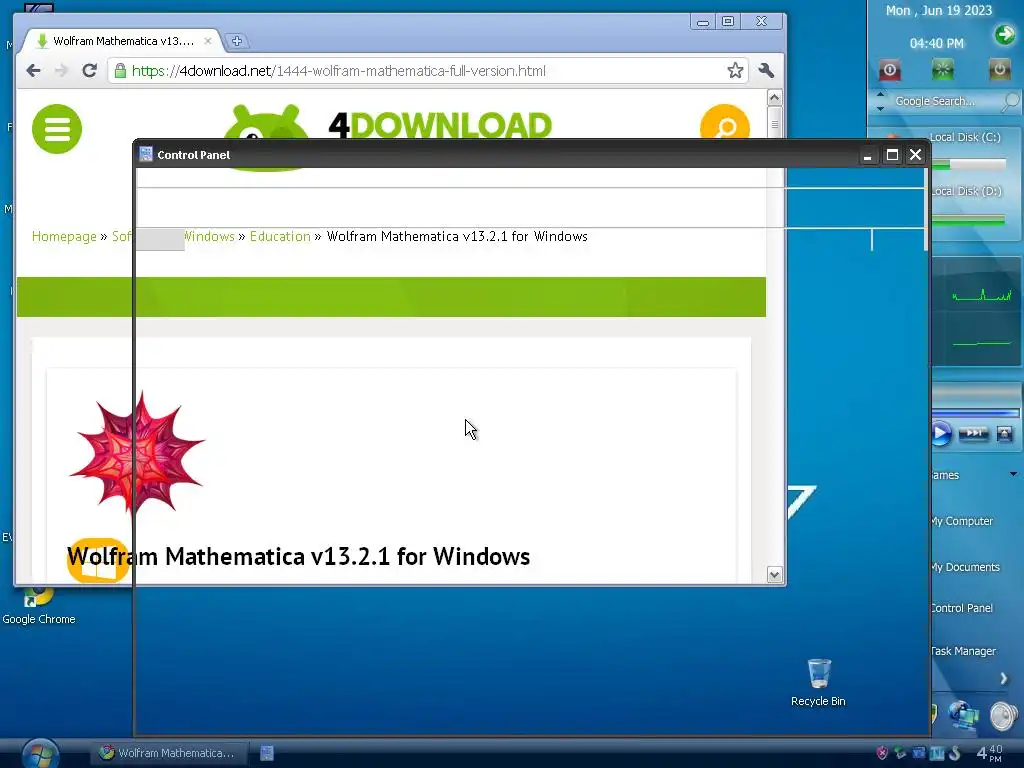1024x768 pixels.
Task: Click Local Disk (C:) usage bar
Action: [968, 165]
